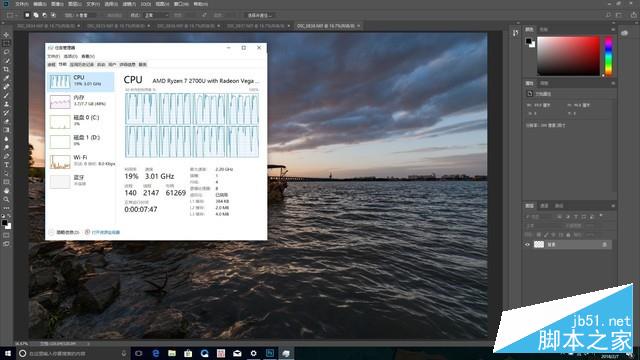
Task: Toggle Lock all in Layers panel
Action: pos(568,235)
